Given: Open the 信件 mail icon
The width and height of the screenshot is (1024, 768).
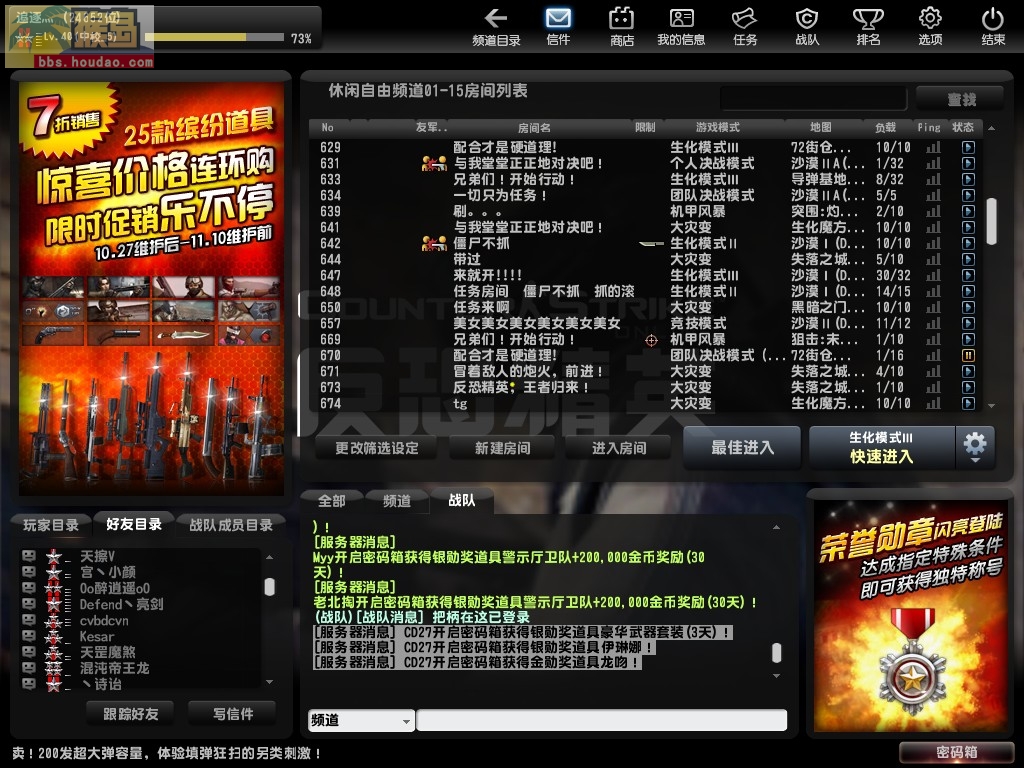Looking at the screenshot, I should (558, 27).
